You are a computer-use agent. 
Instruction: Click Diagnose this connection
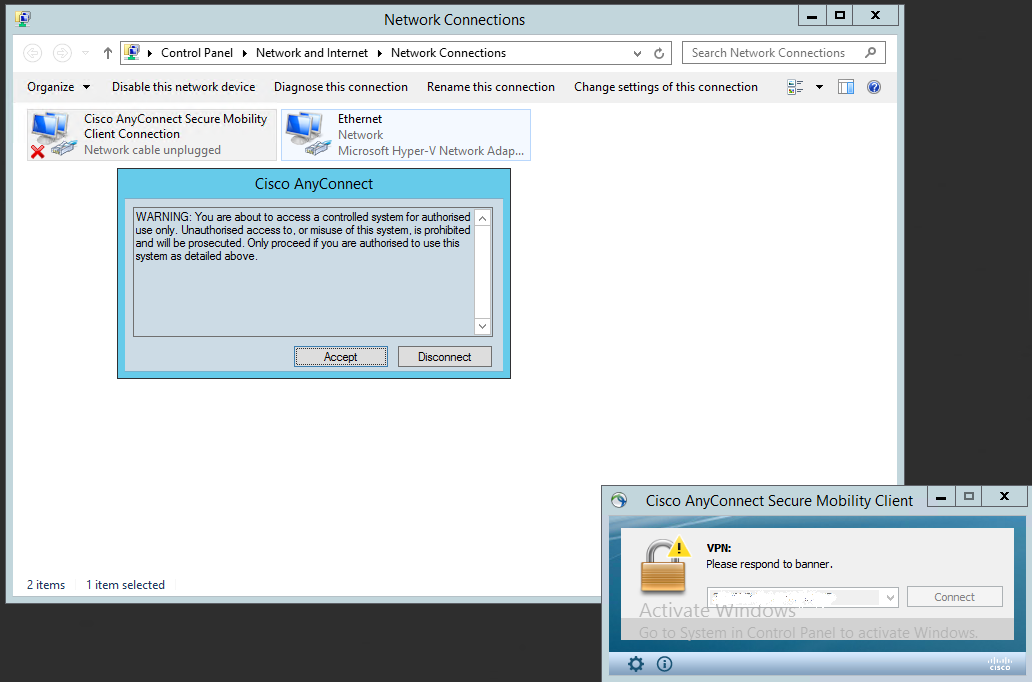[341, 87]
